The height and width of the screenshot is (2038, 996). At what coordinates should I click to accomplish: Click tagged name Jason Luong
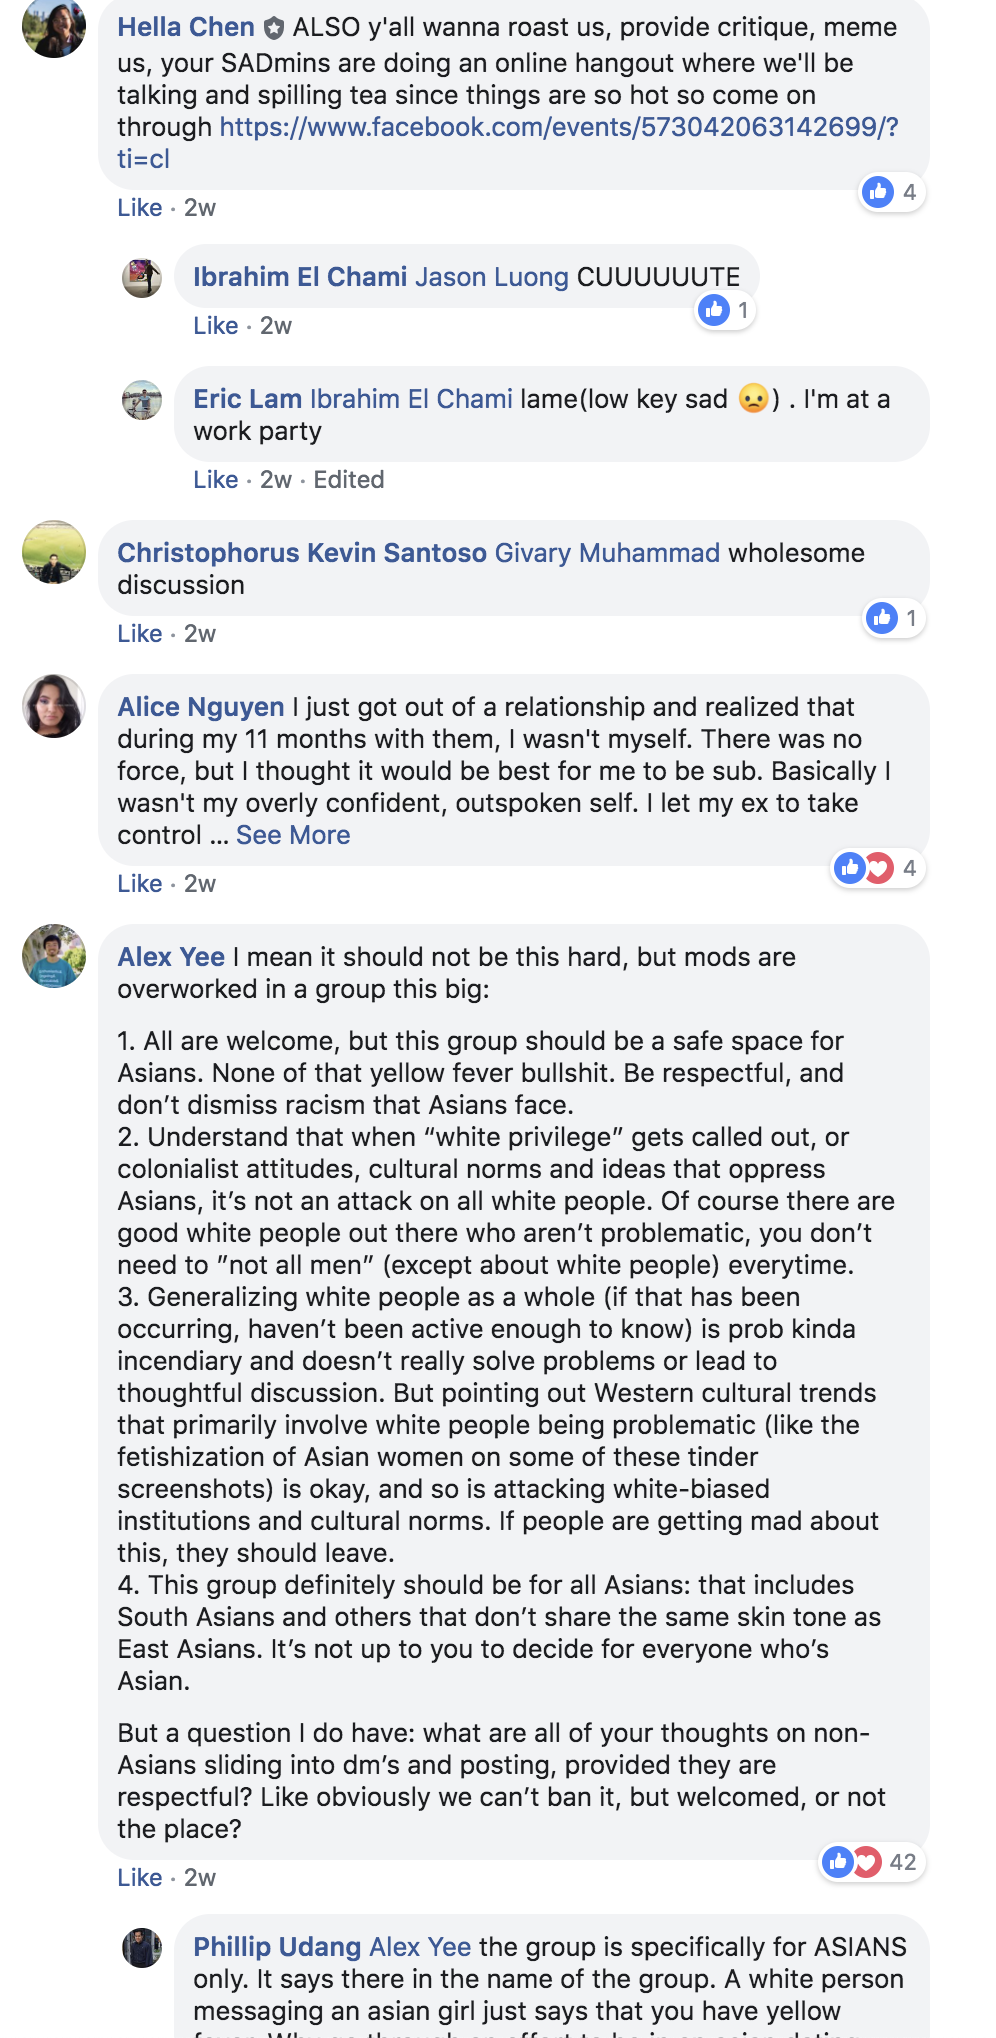[491, 277]
